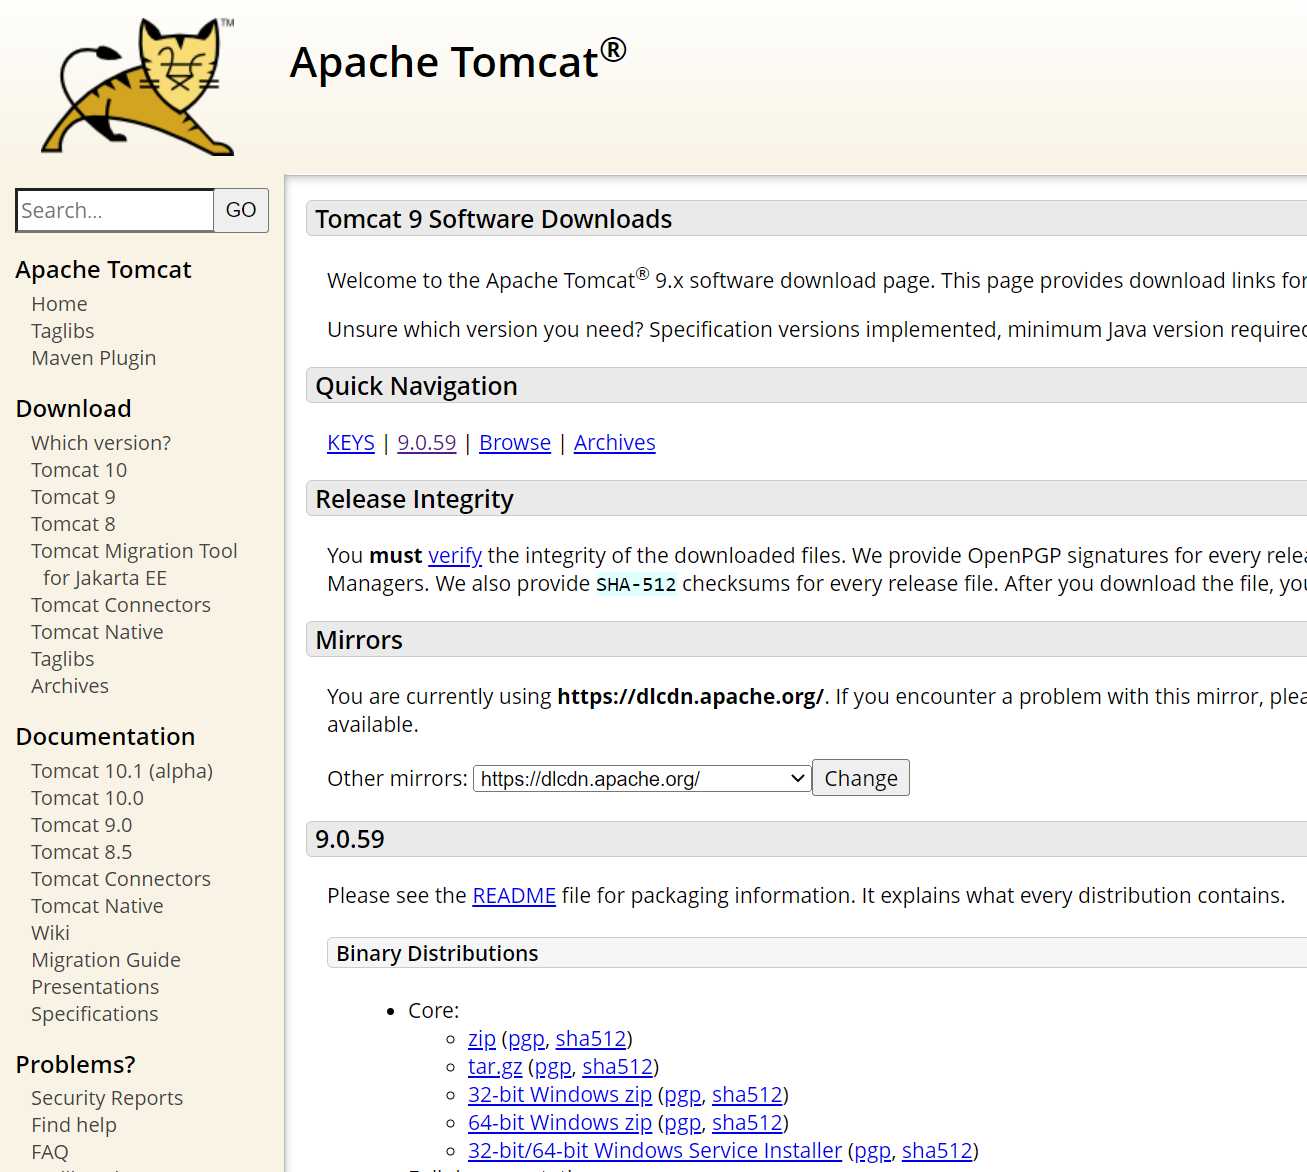This screenshot has width=1307, height=1172.
Task: Open Tomcat 10.0 documentation
Action: (87, 798)
